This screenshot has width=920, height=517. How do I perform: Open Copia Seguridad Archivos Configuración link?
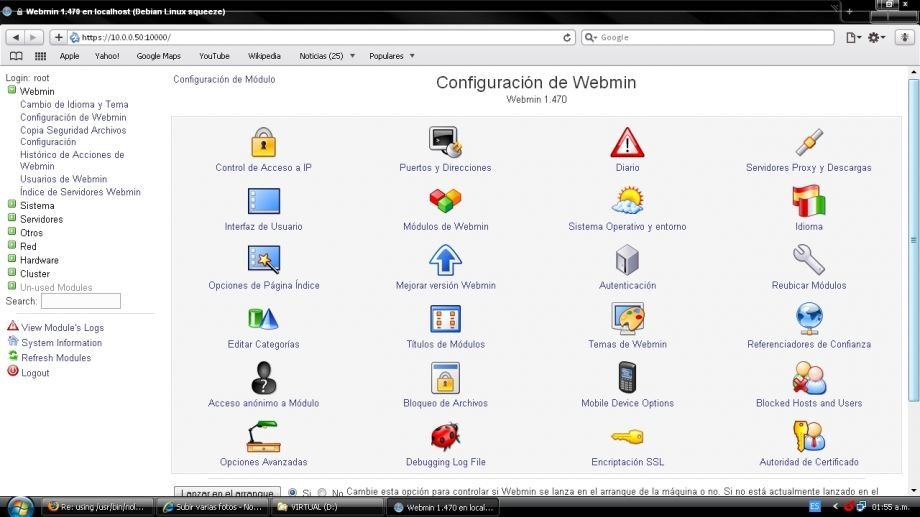[x=73, y=136]
